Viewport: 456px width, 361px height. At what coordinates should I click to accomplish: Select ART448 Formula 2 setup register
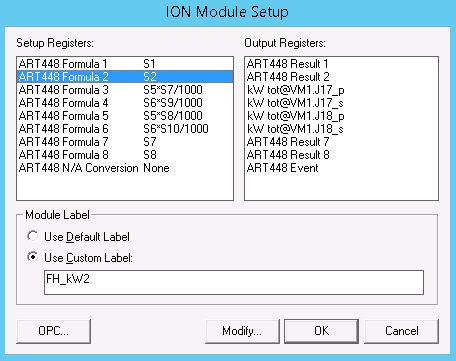click(x=125, y=77)
